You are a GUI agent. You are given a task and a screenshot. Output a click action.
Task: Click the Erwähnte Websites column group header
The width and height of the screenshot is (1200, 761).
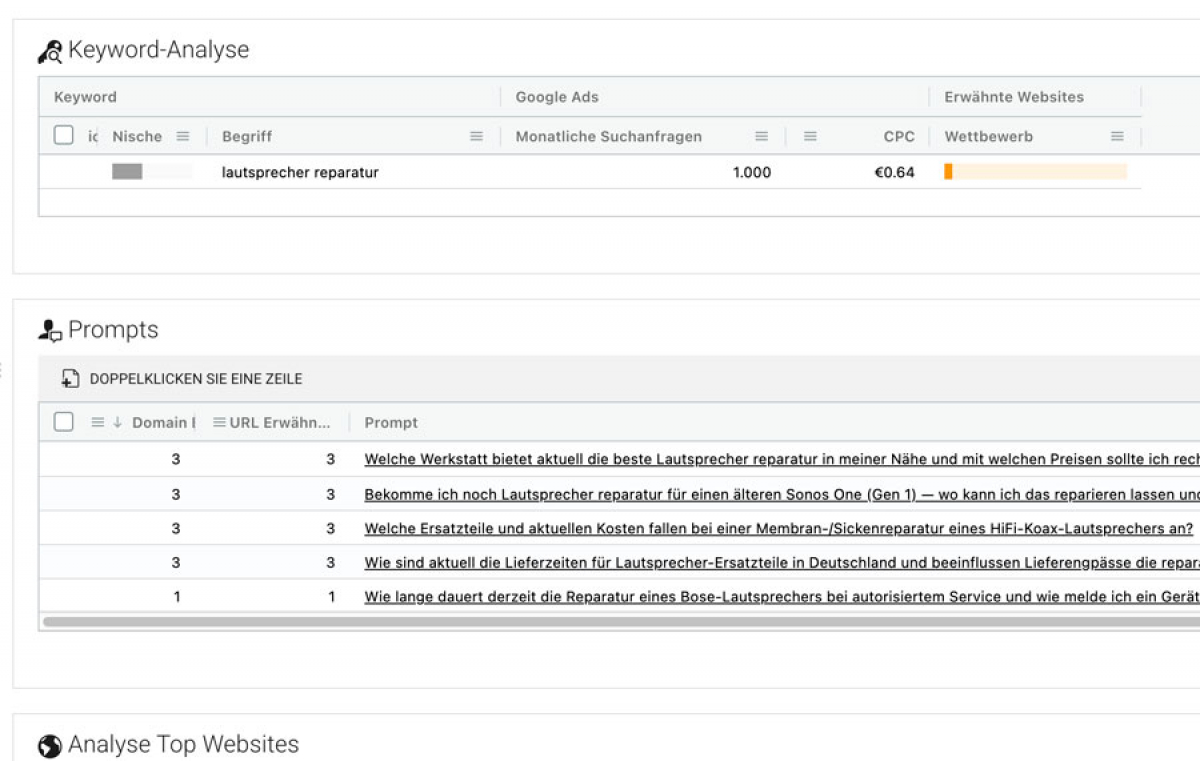coord(1014,97)
